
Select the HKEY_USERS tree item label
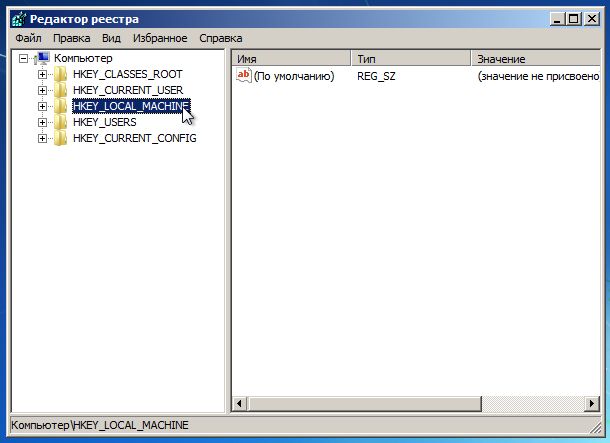[104, 122]
